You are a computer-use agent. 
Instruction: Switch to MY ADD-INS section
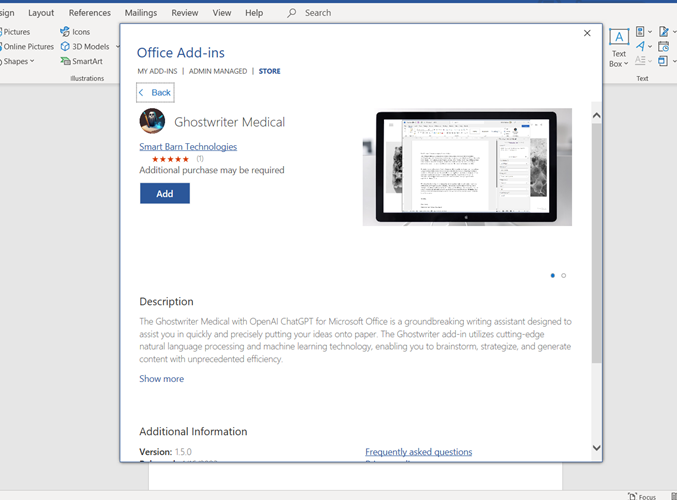pos(157,71)
